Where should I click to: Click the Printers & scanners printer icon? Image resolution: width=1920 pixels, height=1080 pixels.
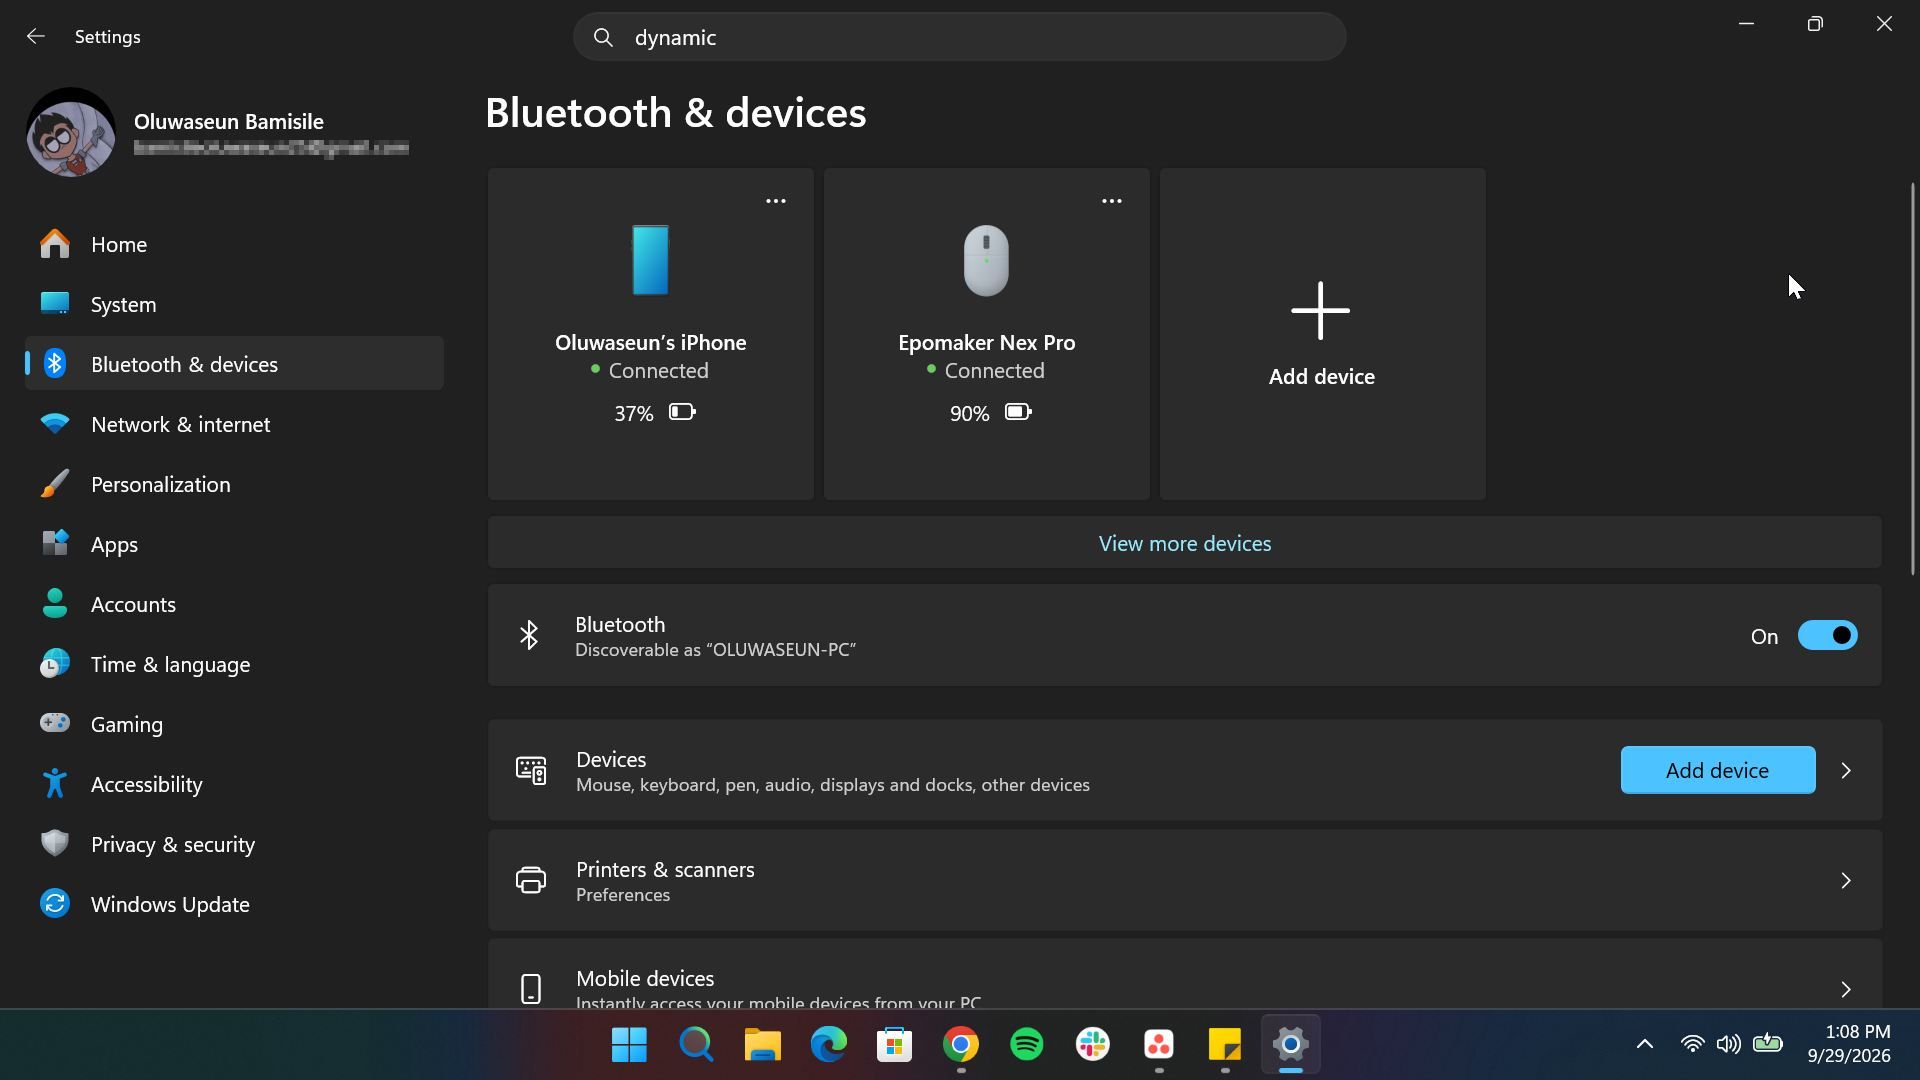pos(531,881)
